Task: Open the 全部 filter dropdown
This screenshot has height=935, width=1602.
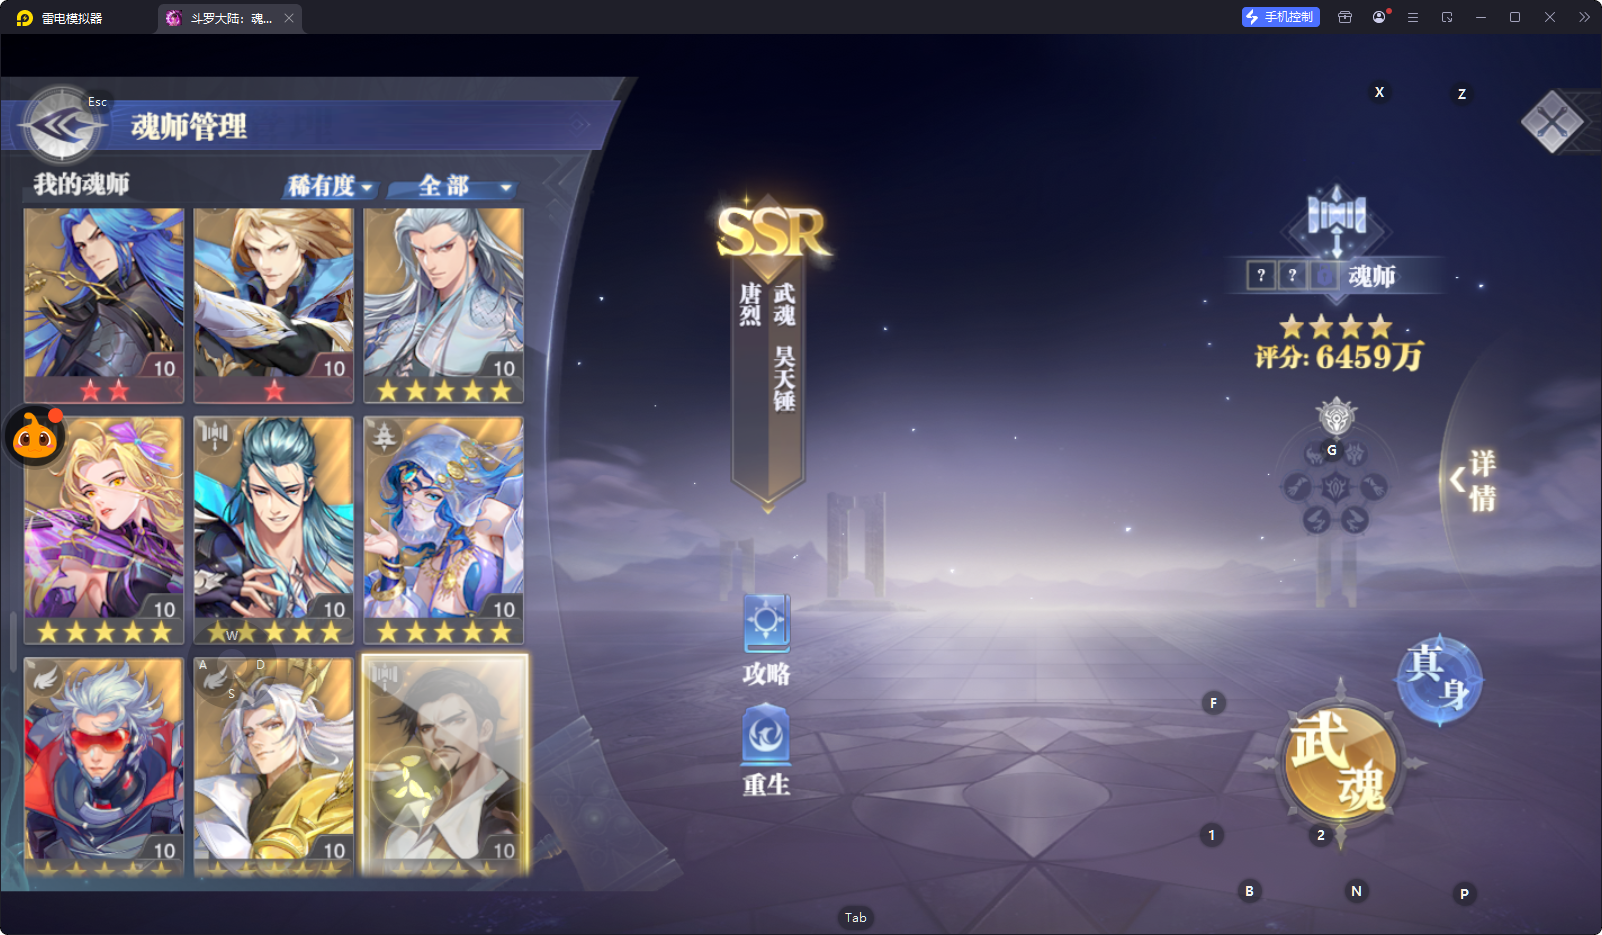Action: point(453,186)
